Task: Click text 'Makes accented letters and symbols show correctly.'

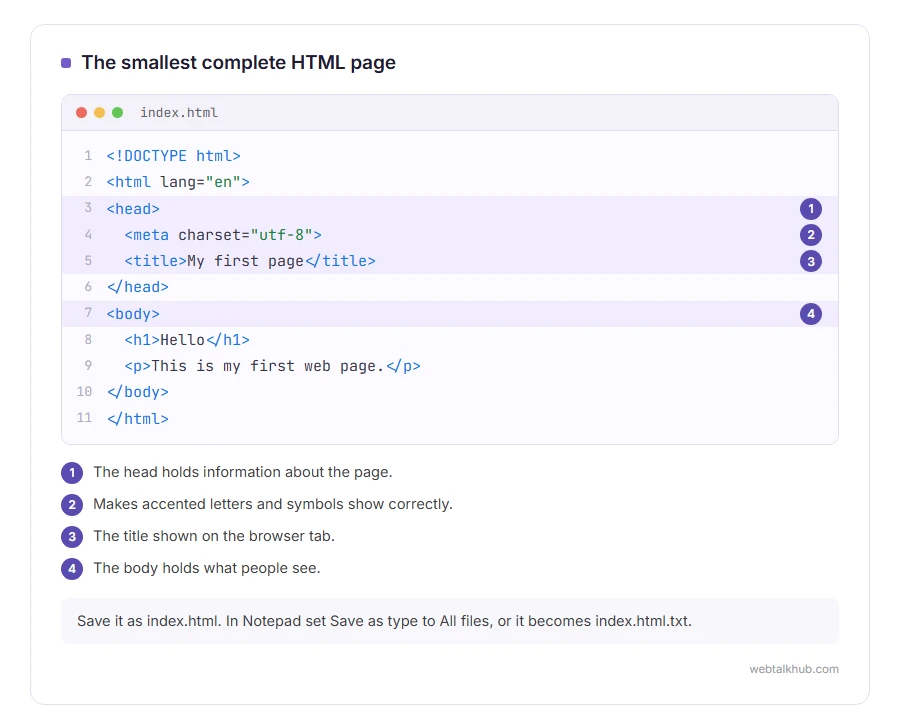Action: [x=273, y=504]
